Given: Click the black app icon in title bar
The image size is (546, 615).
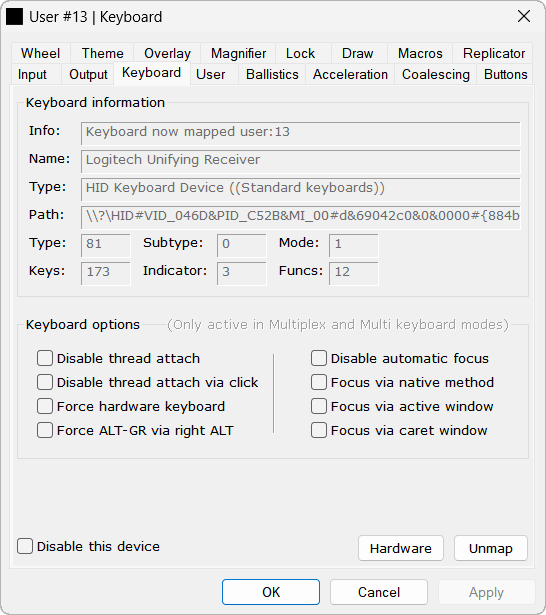Looking at the screenshot, I should (x=15, y=17).
